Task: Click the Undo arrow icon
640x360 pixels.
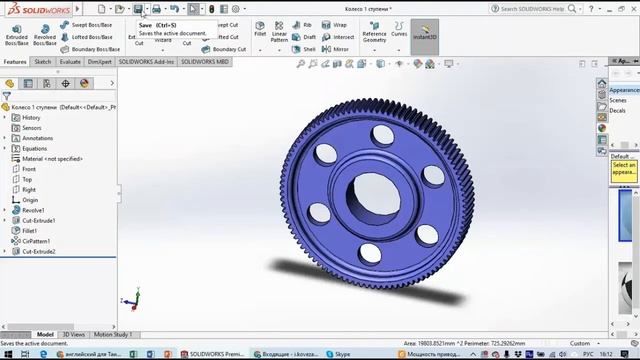Action: coord(174,9)
